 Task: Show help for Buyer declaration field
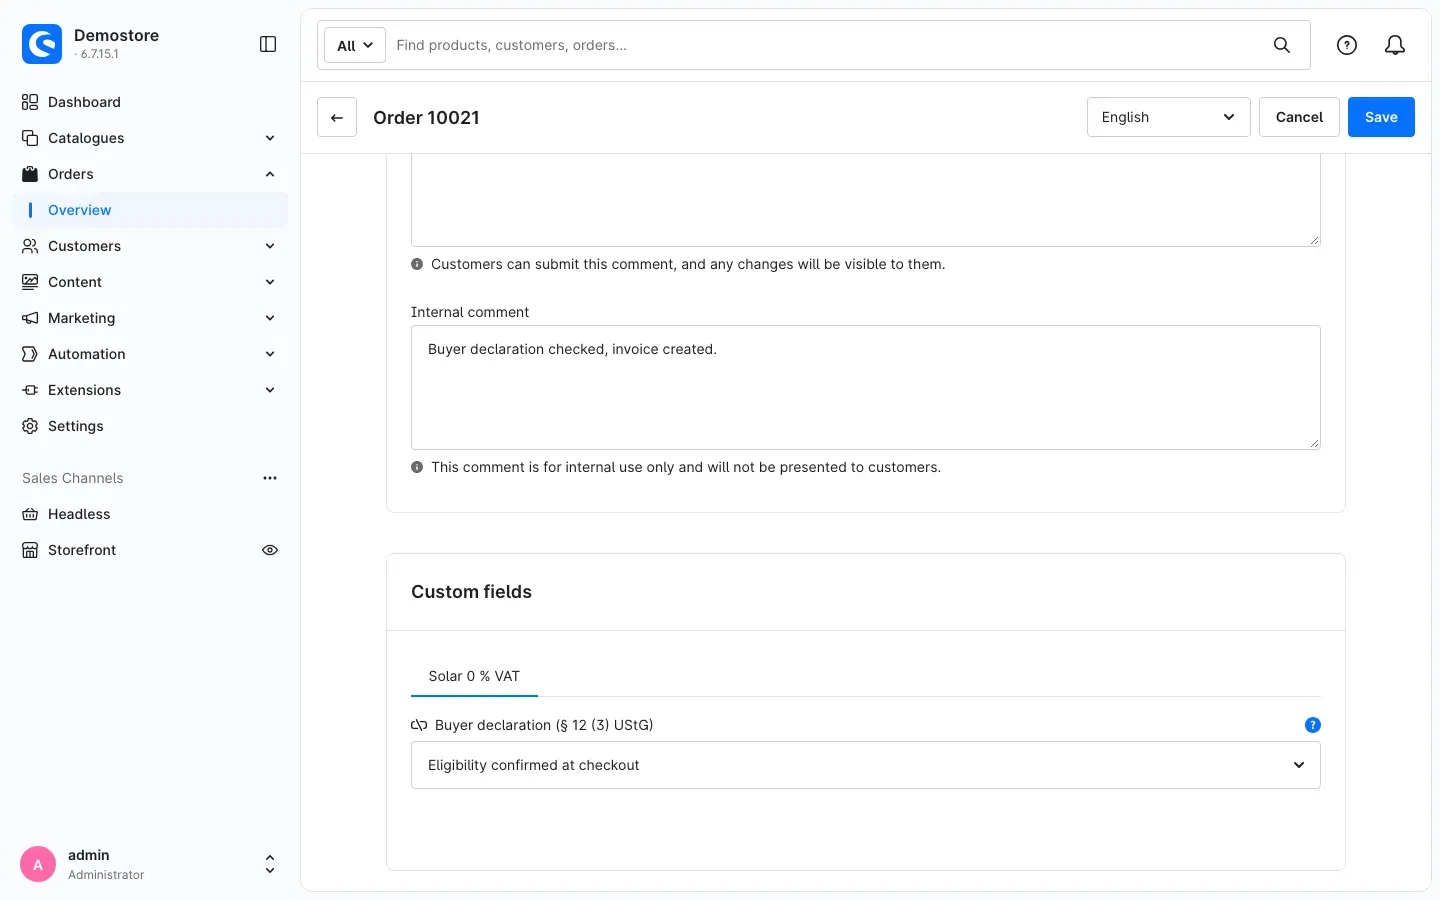click(1313, 725)
